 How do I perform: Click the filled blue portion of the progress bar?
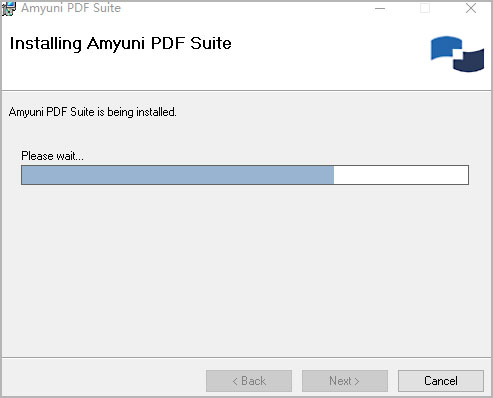(x=178, y=175)
